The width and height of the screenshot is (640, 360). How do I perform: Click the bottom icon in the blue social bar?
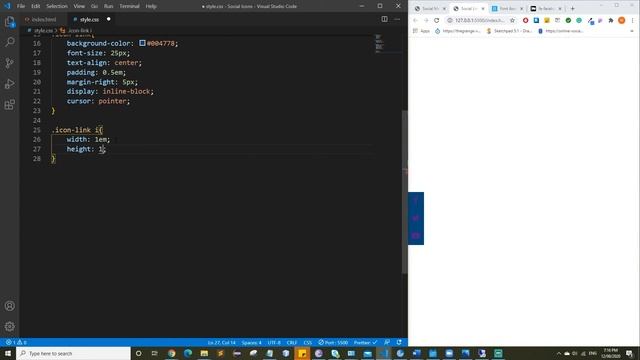(x=416, y=236)
